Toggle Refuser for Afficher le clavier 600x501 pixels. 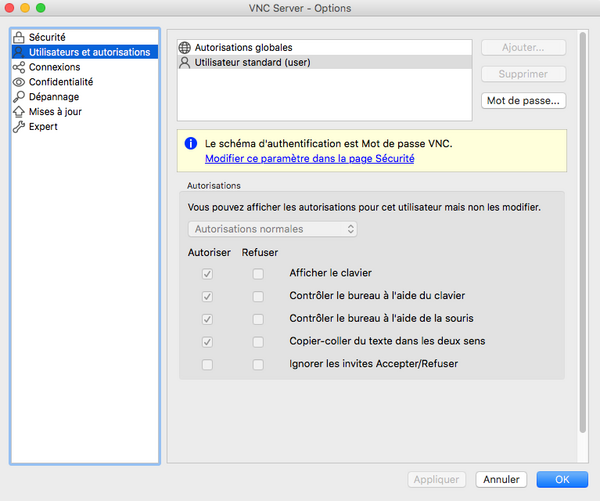(258, 274)
